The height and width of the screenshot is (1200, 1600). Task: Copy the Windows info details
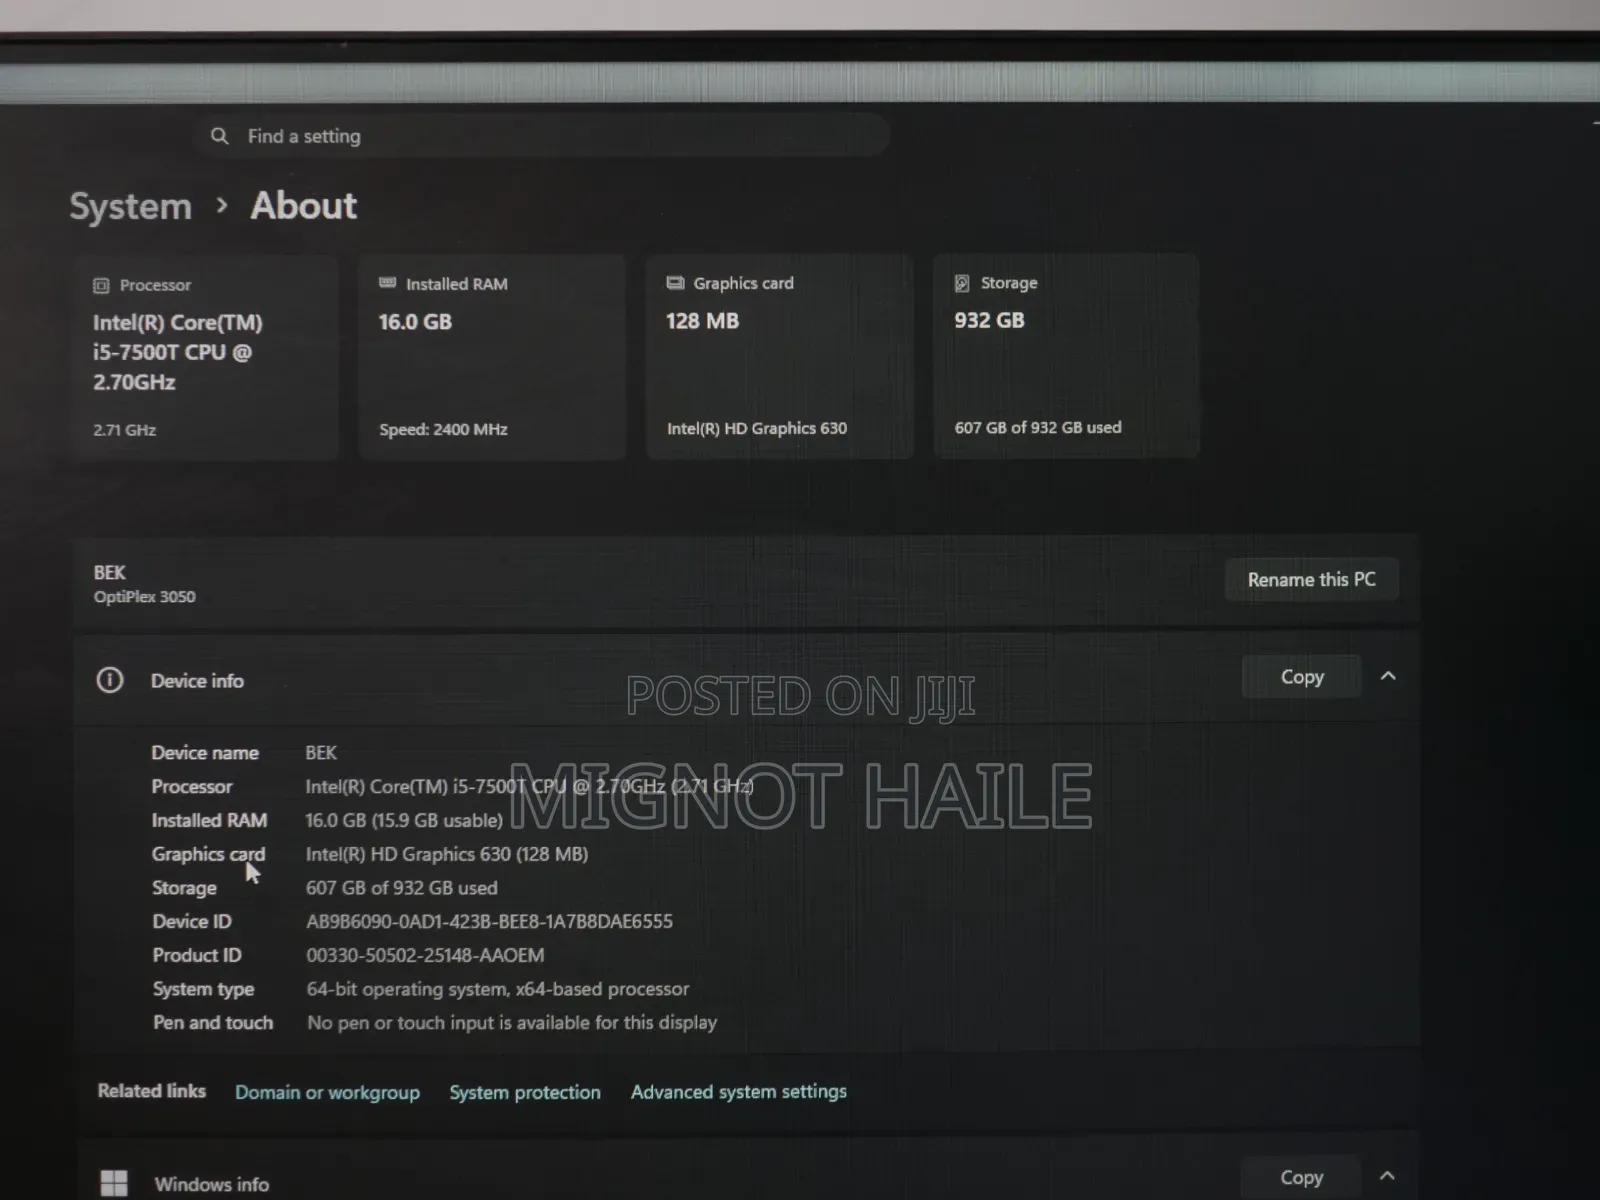pyautogui.click(x=1301, y=1177)
